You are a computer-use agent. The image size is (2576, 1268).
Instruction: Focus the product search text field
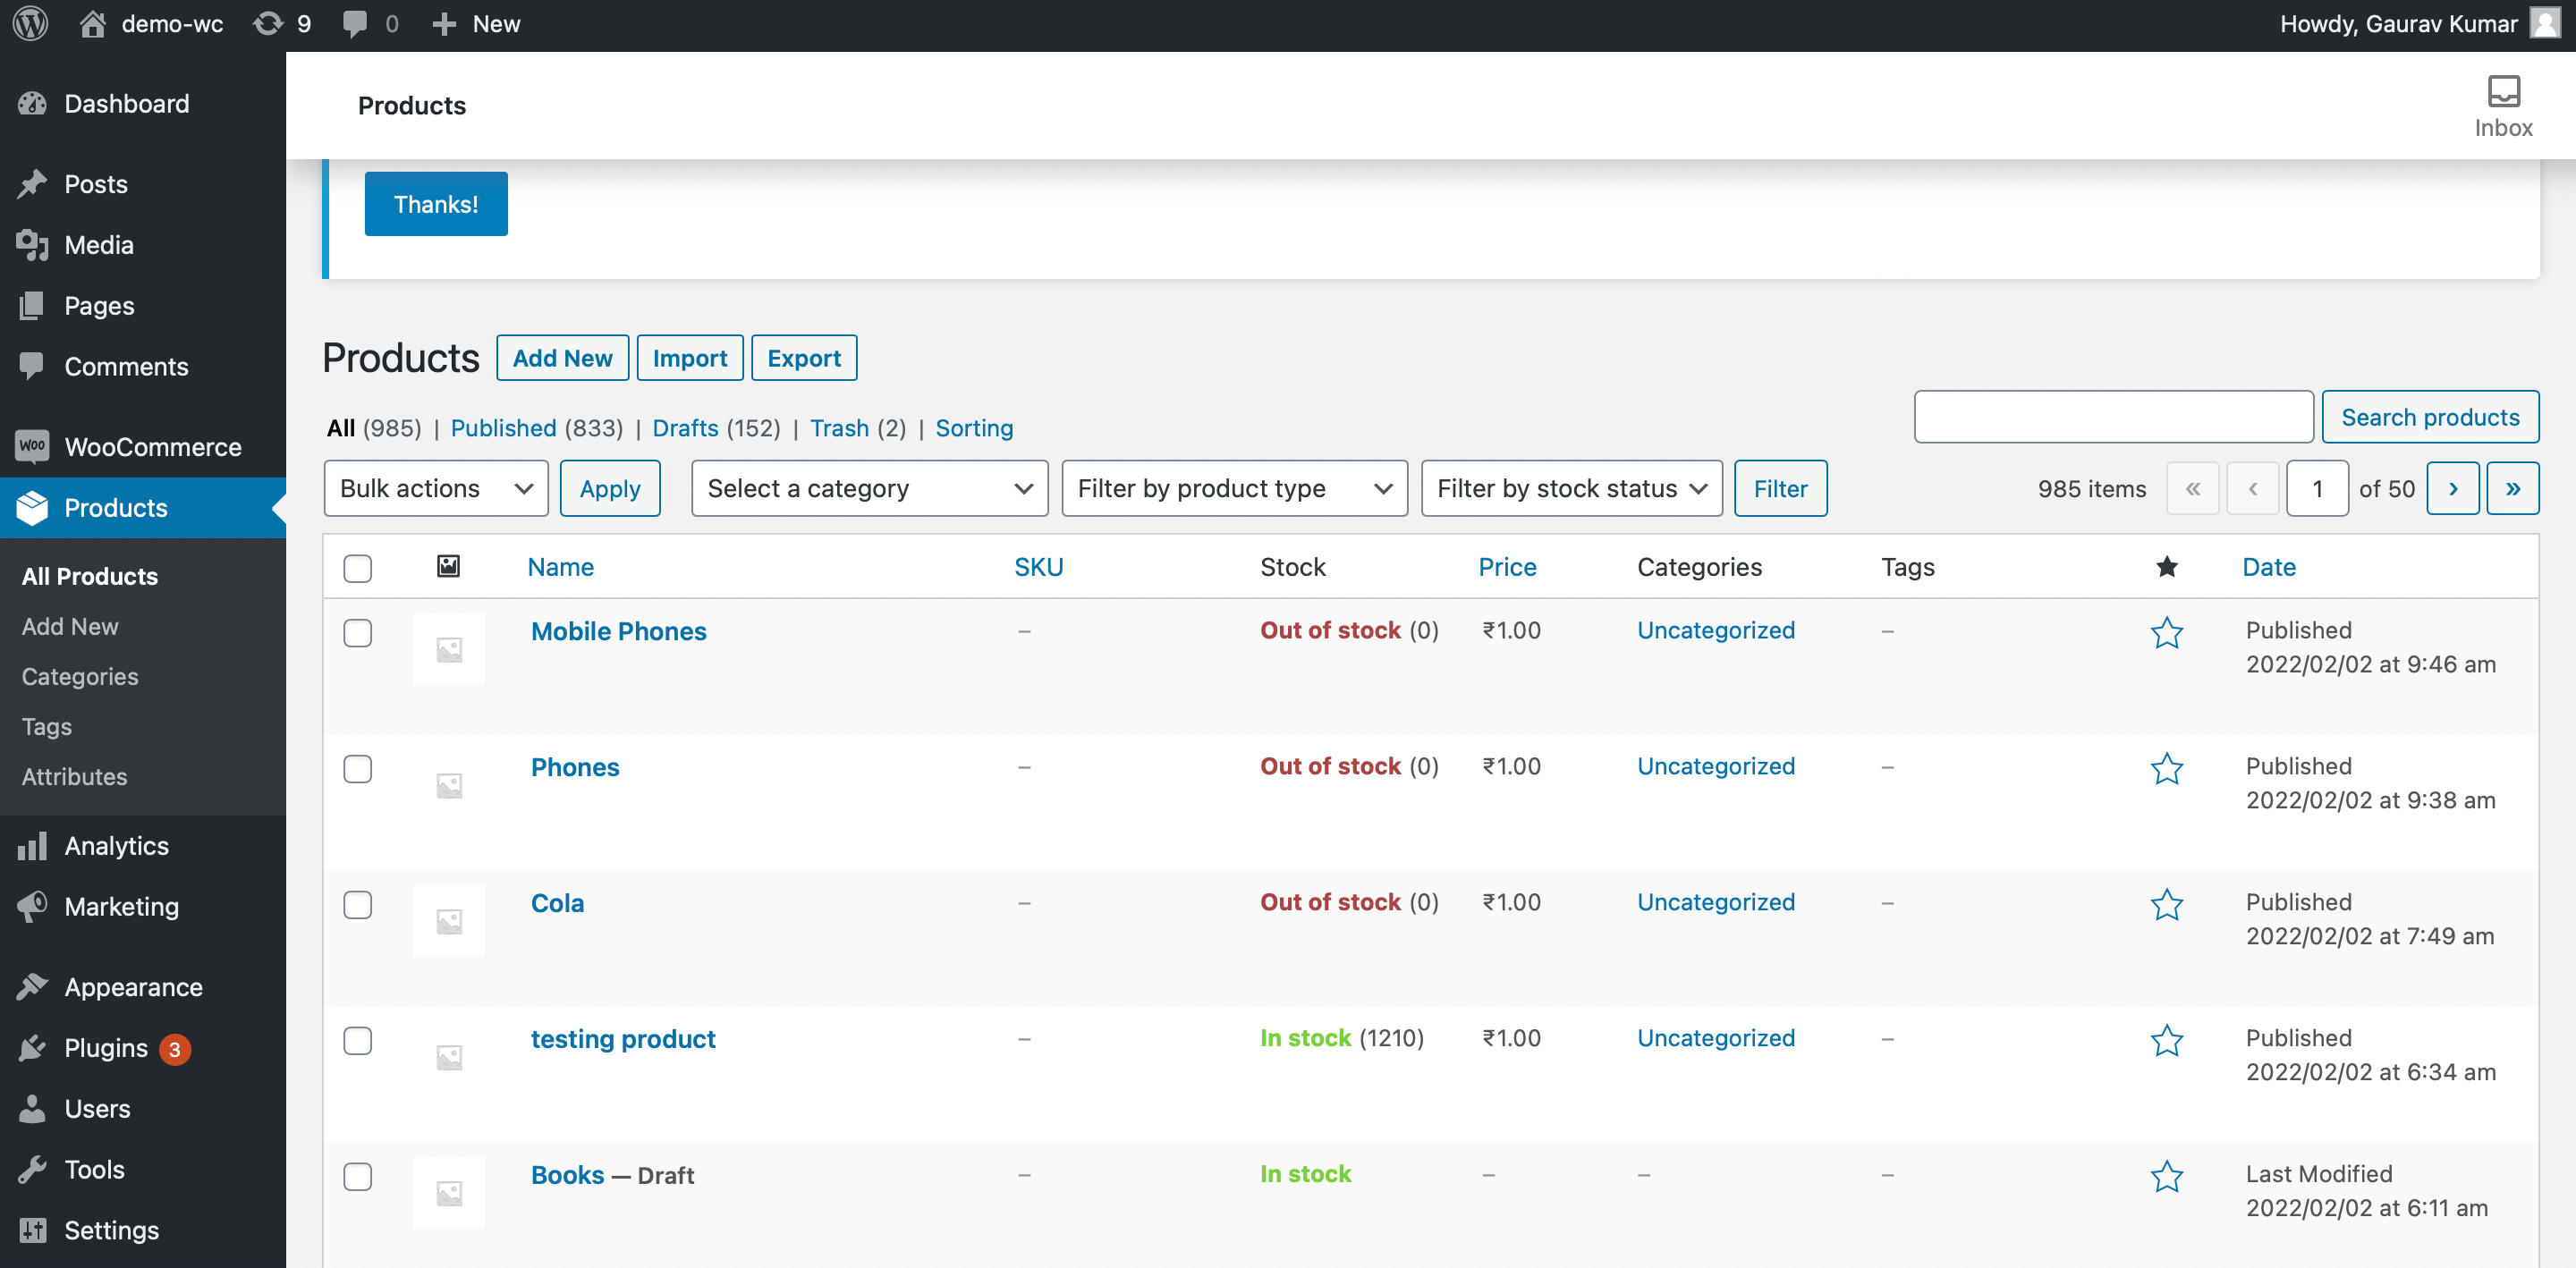(x=2112, y=417)
